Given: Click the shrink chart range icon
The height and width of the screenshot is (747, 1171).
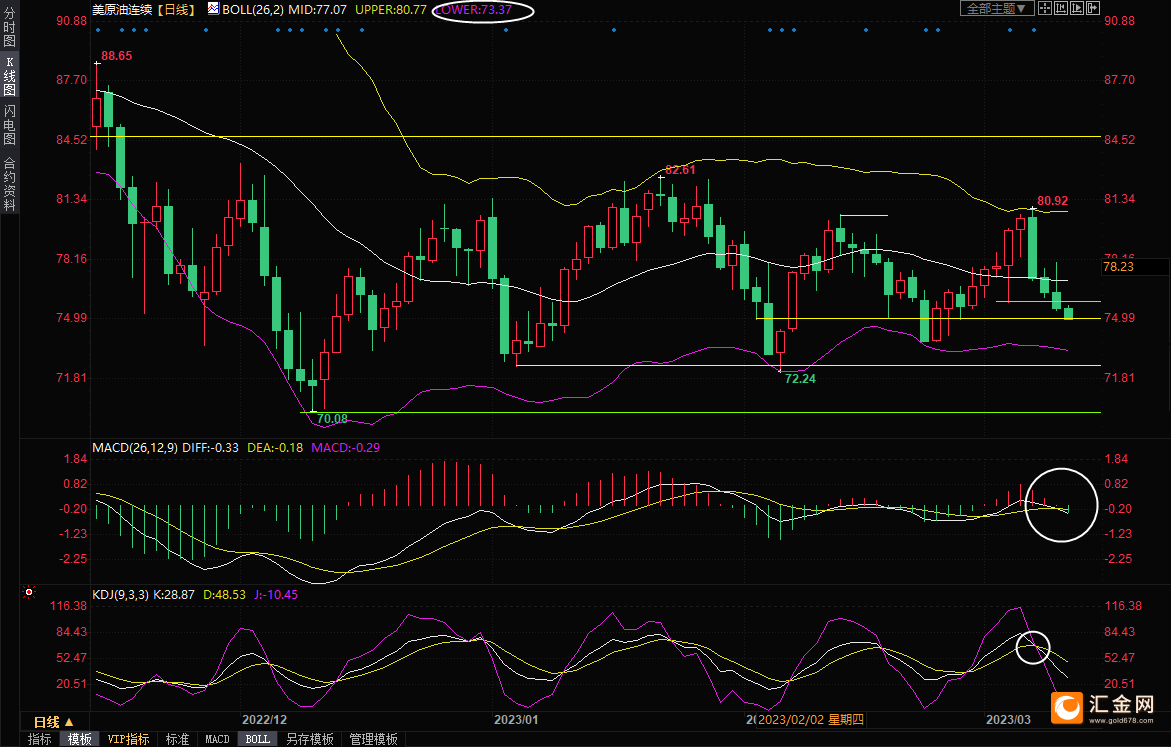Looking at the screenshot, I should 1061,8.
